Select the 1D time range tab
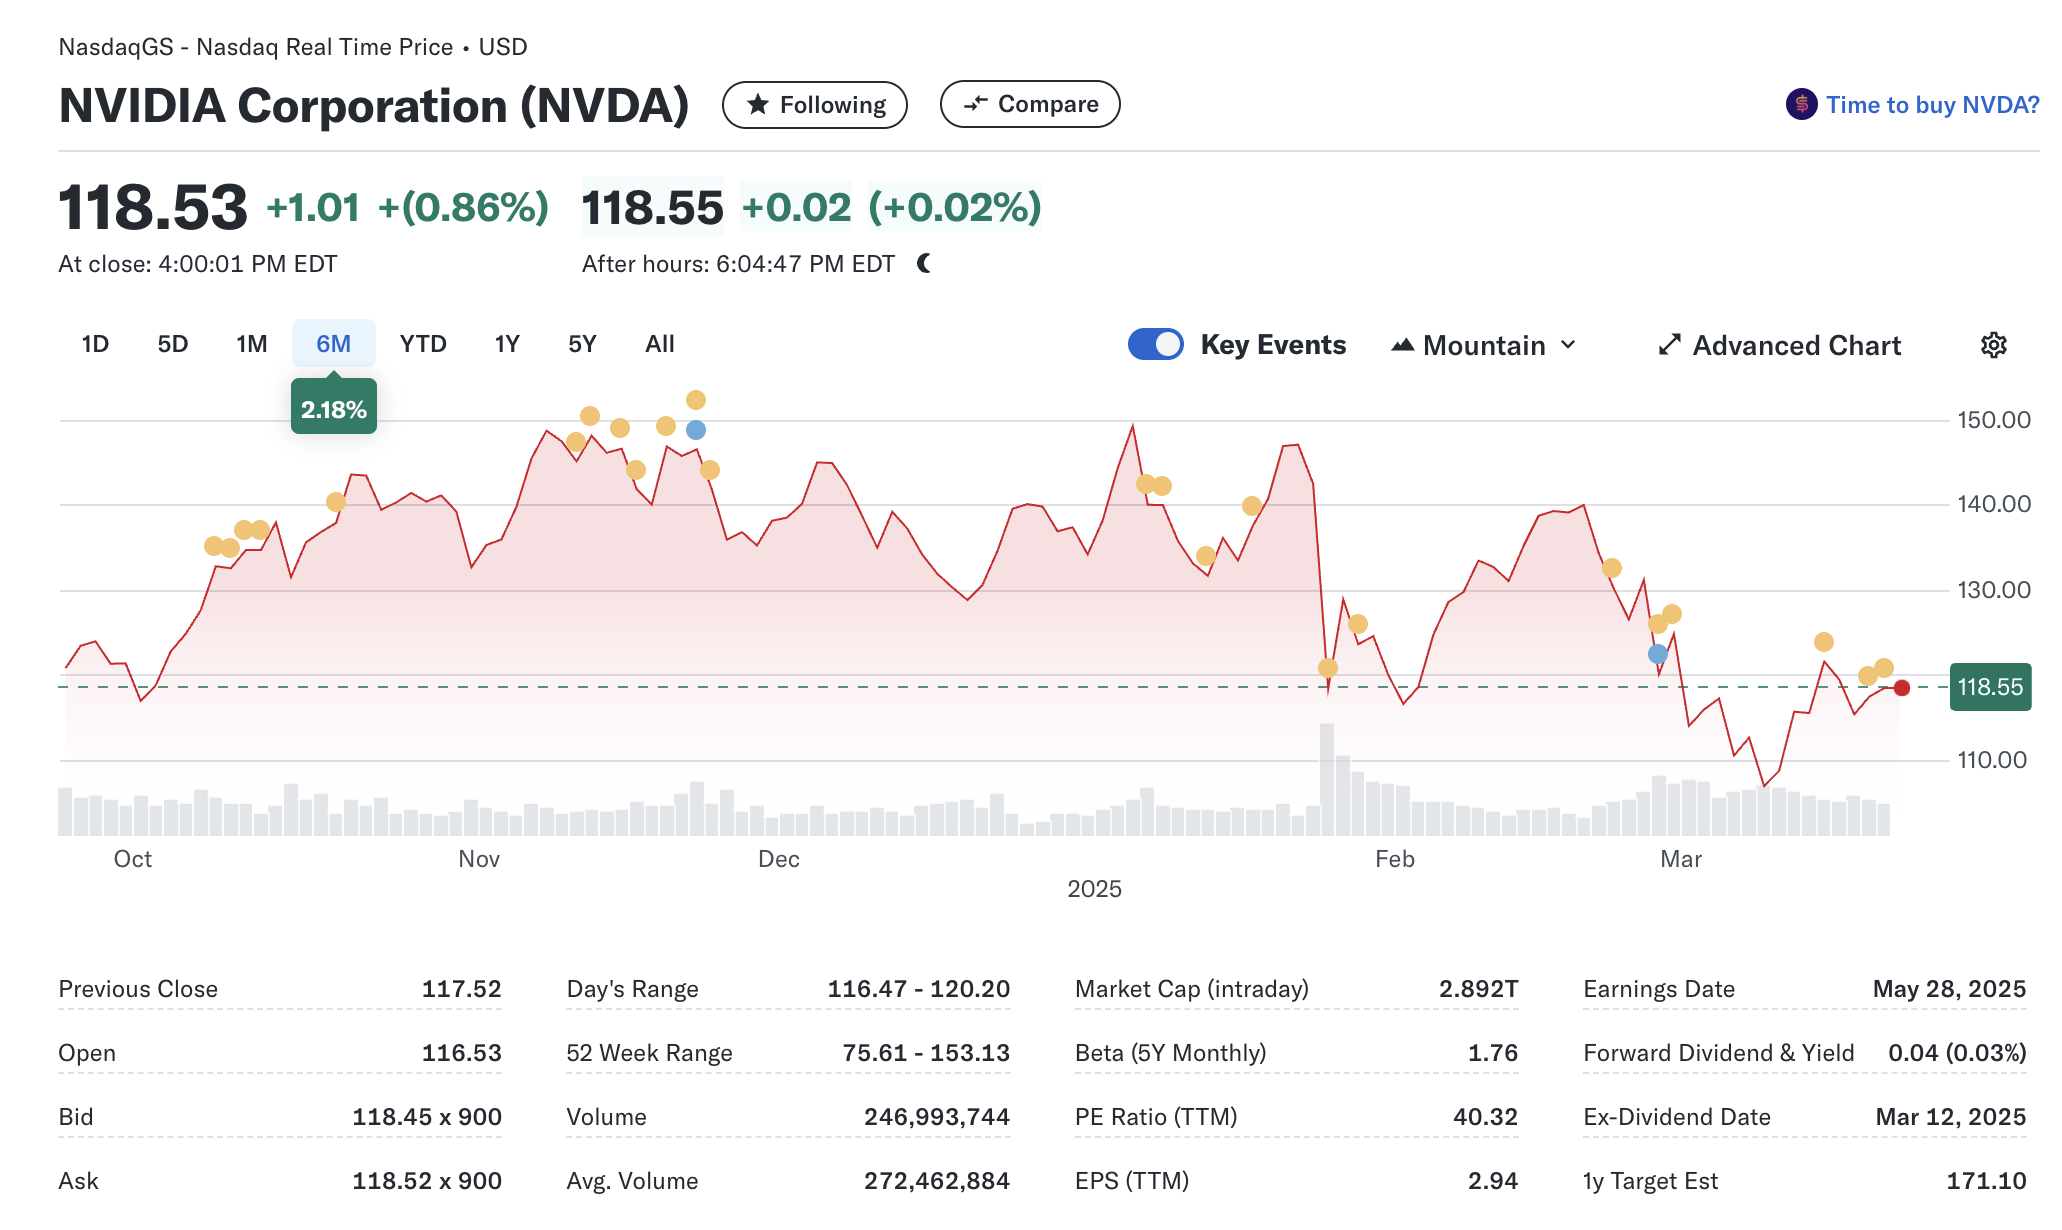Screen dimensions: 2062x1230 pyautogui.click(x=95, y=344)
